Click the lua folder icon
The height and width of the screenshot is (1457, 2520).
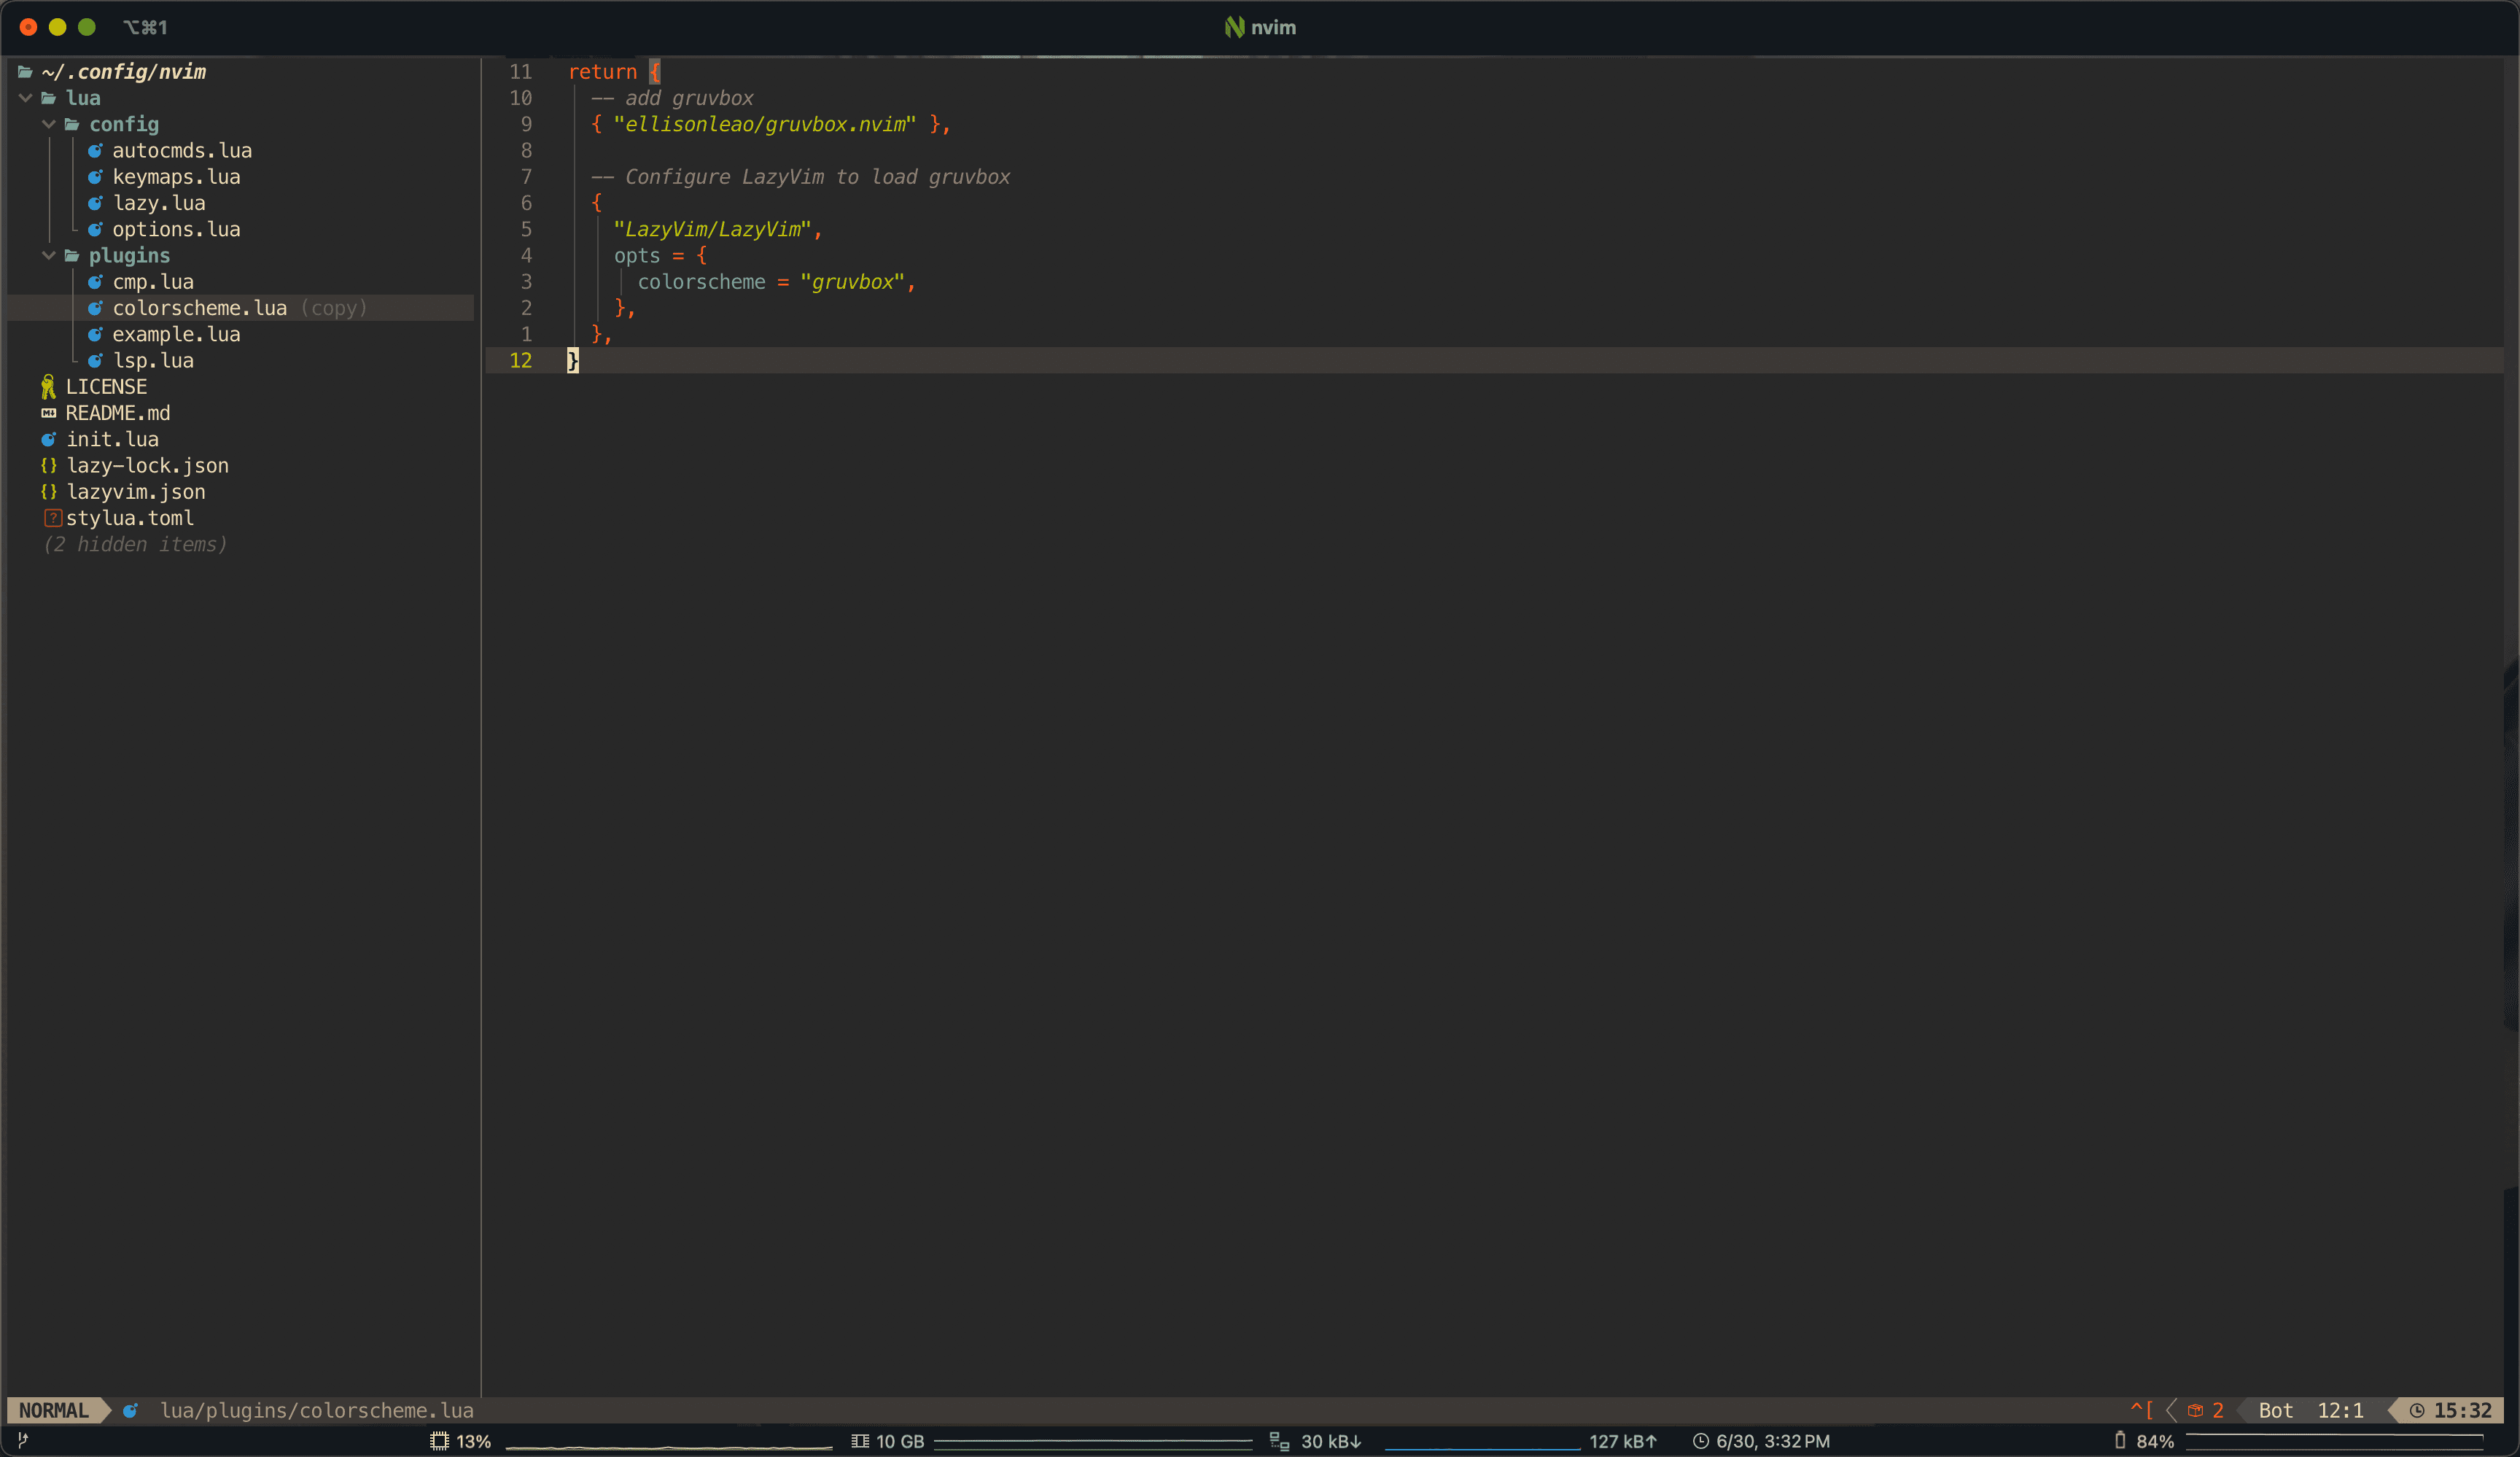(48, 98)
